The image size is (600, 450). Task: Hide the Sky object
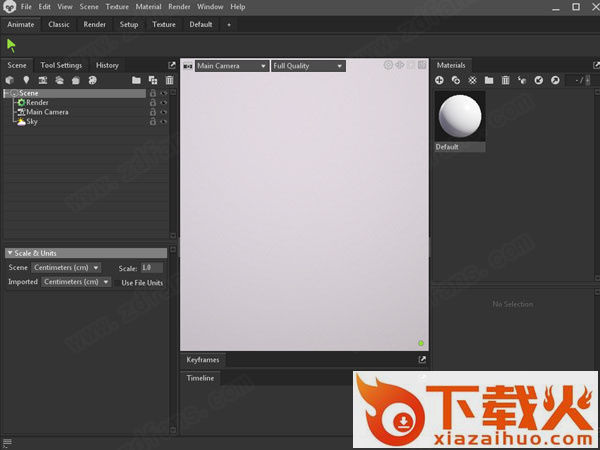tap(164, 122)
